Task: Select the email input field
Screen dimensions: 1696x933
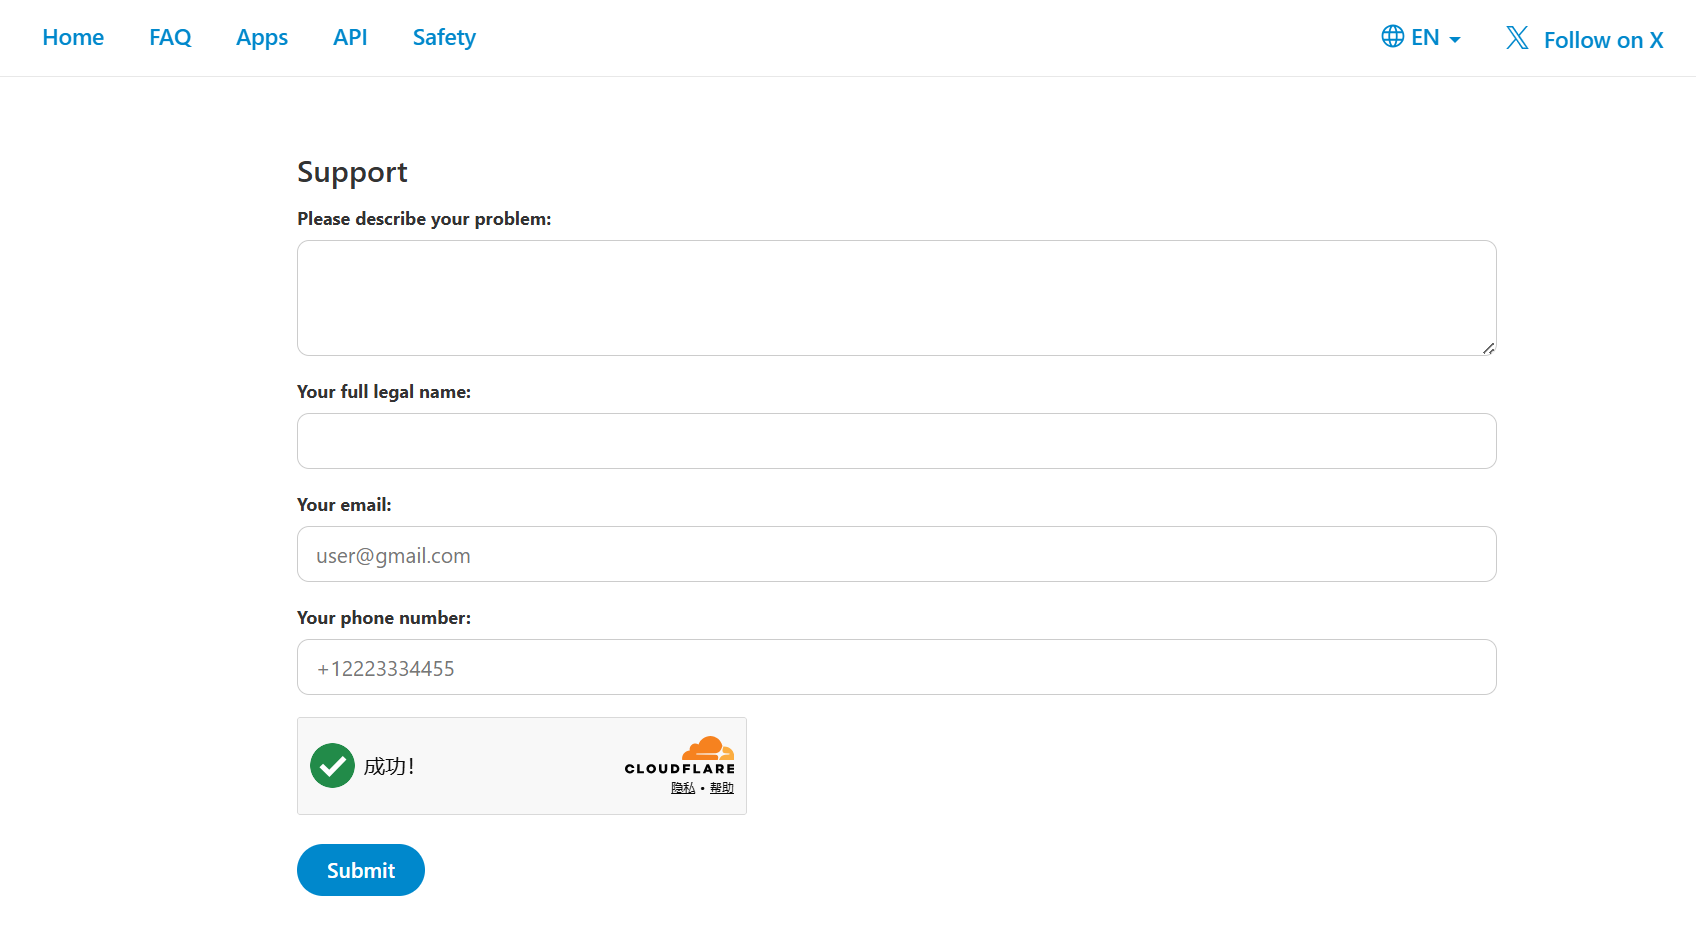Action: point(897,554)
